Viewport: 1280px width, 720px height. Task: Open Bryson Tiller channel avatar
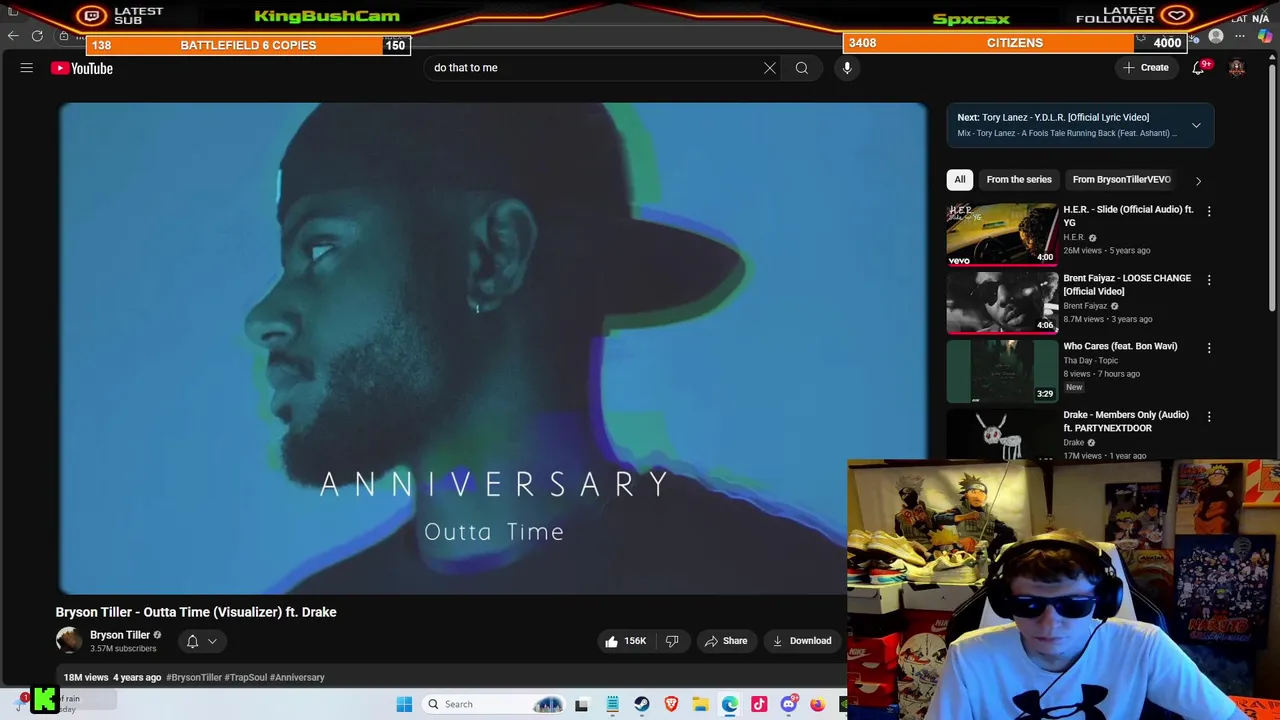(x=69, y=641)
